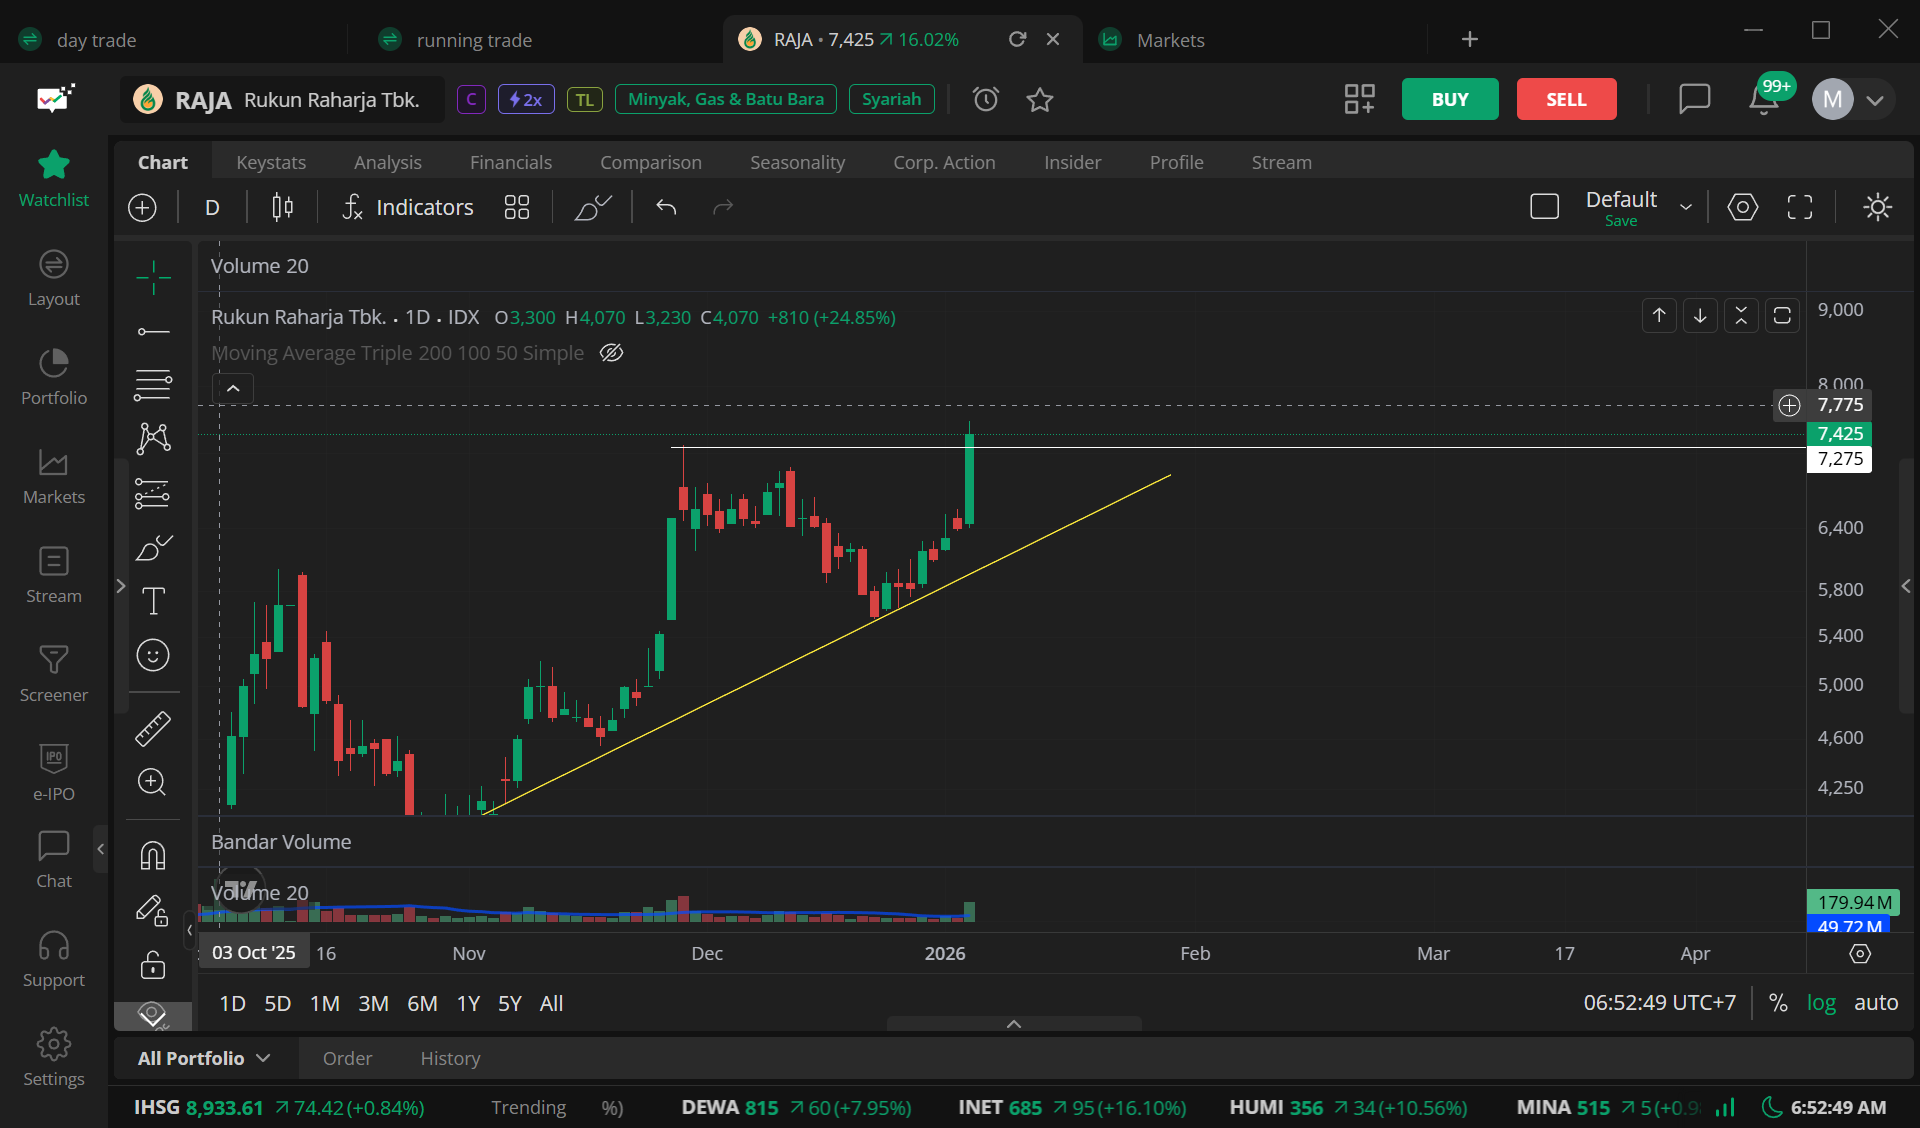Expand the Default layout save dropdown
The height and width of the screenshot is (1128, 1920).
(1686, 207)
